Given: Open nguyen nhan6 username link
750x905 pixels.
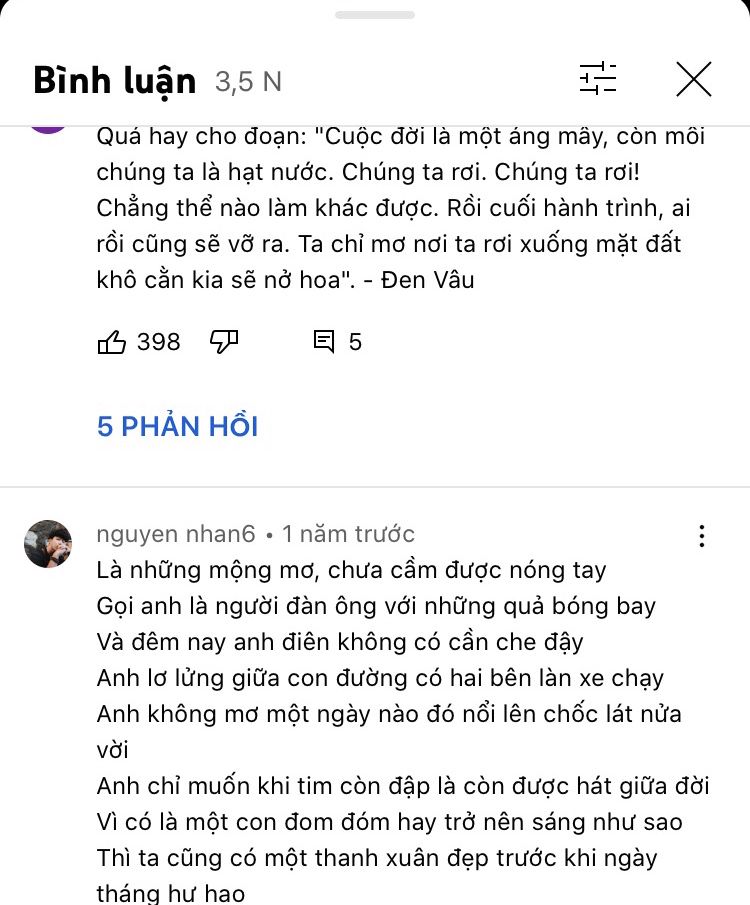Looking at the screenshot, I should (176, 534).
